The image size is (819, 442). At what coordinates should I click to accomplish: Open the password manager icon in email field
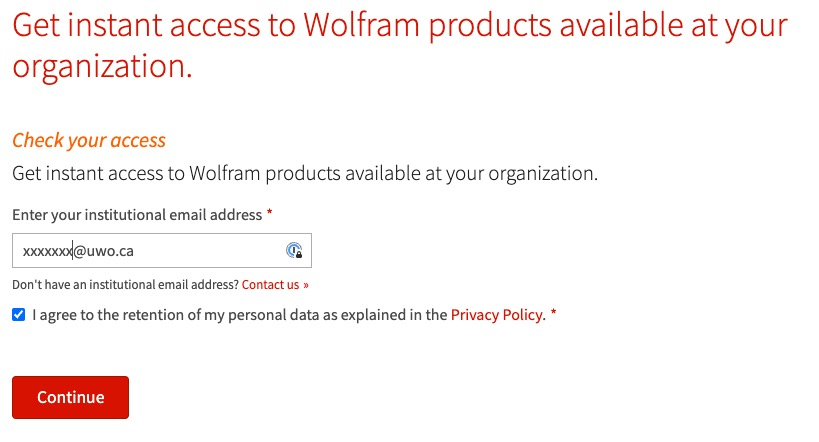pos(294,250)
